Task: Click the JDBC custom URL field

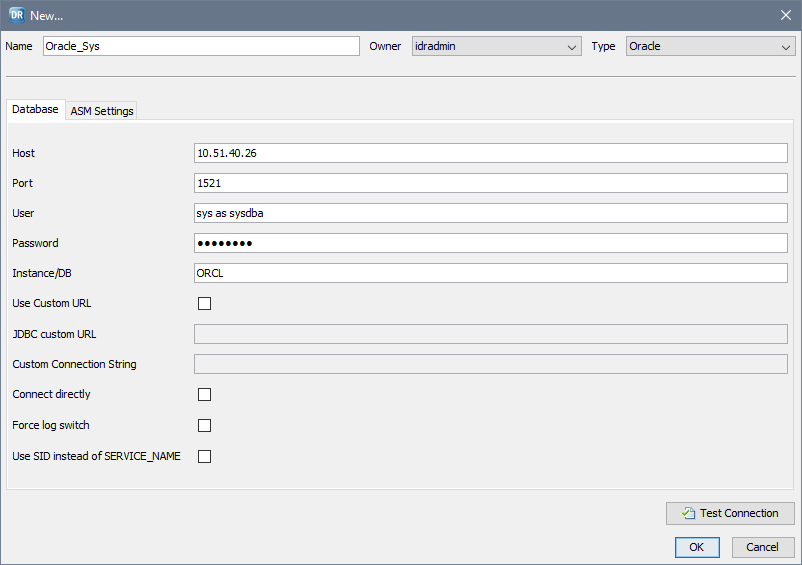Action: (490, 334)
